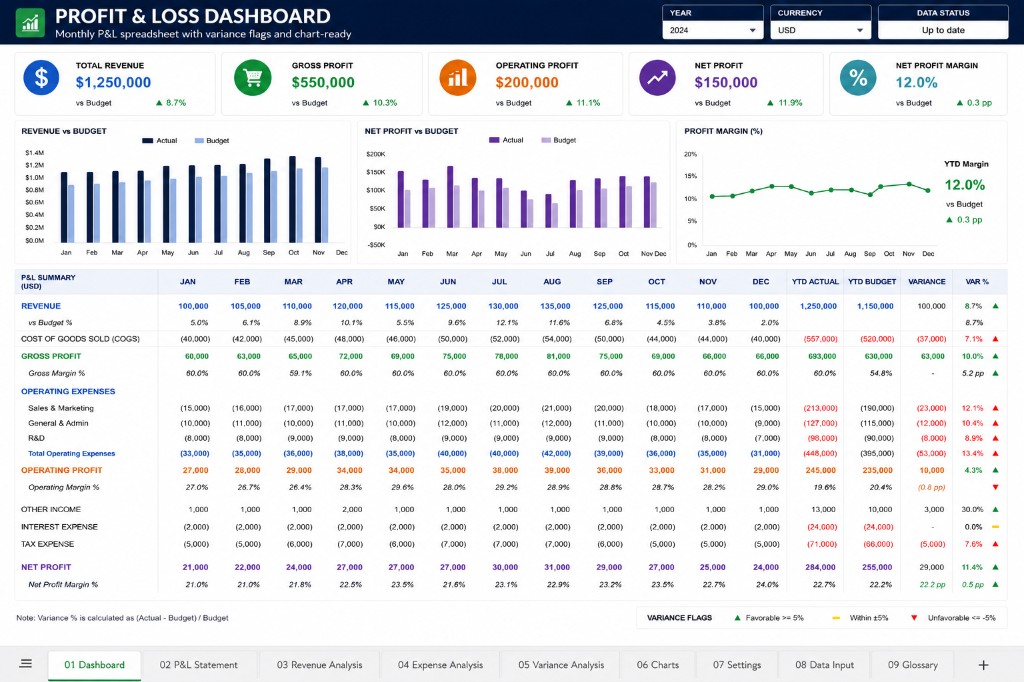Click the green favorable flag in Revenue row
1024x682 pixels.
pos(995,306)
